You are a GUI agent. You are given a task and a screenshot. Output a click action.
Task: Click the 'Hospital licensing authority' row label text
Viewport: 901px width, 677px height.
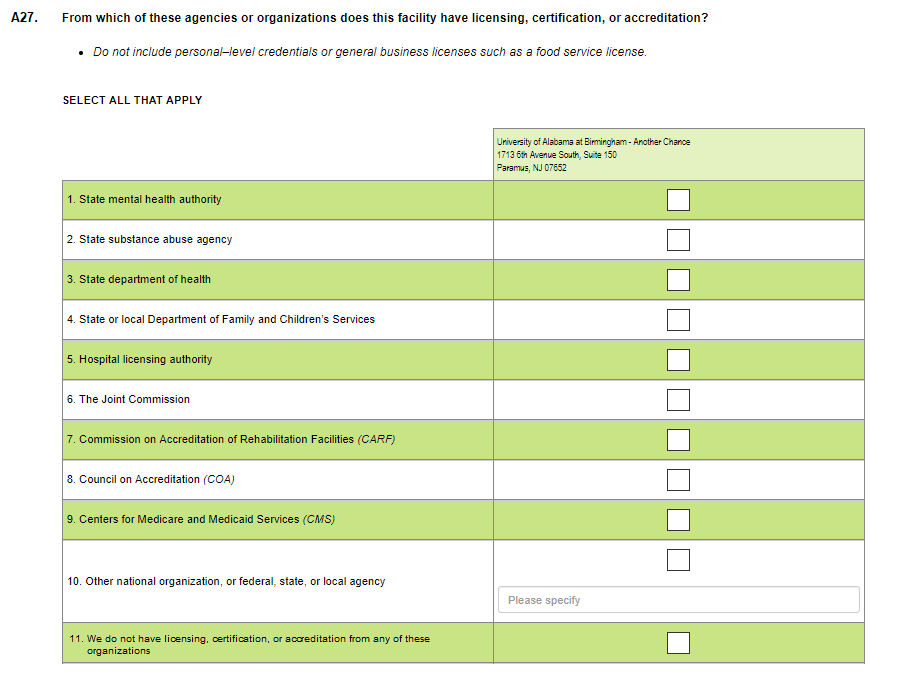(x=140, y=359)
